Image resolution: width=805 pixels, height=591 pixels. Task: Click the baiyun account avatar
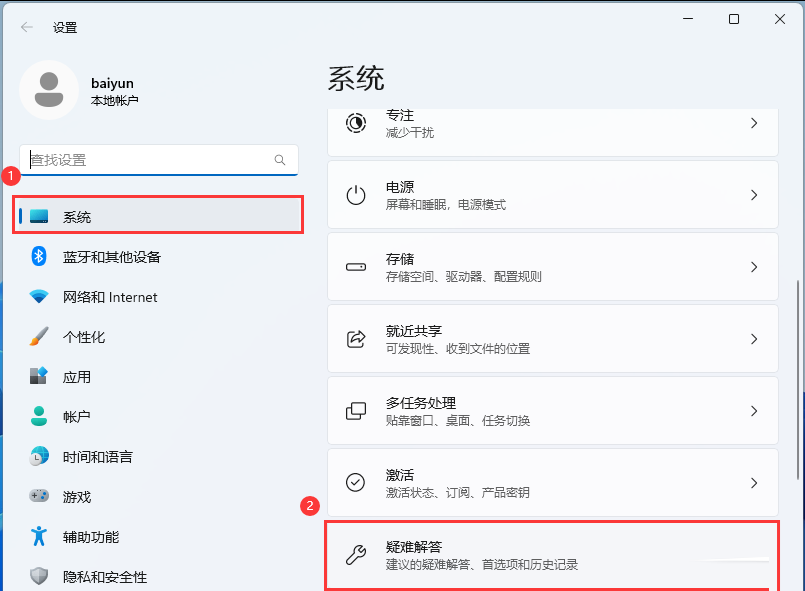coord(49,89)
